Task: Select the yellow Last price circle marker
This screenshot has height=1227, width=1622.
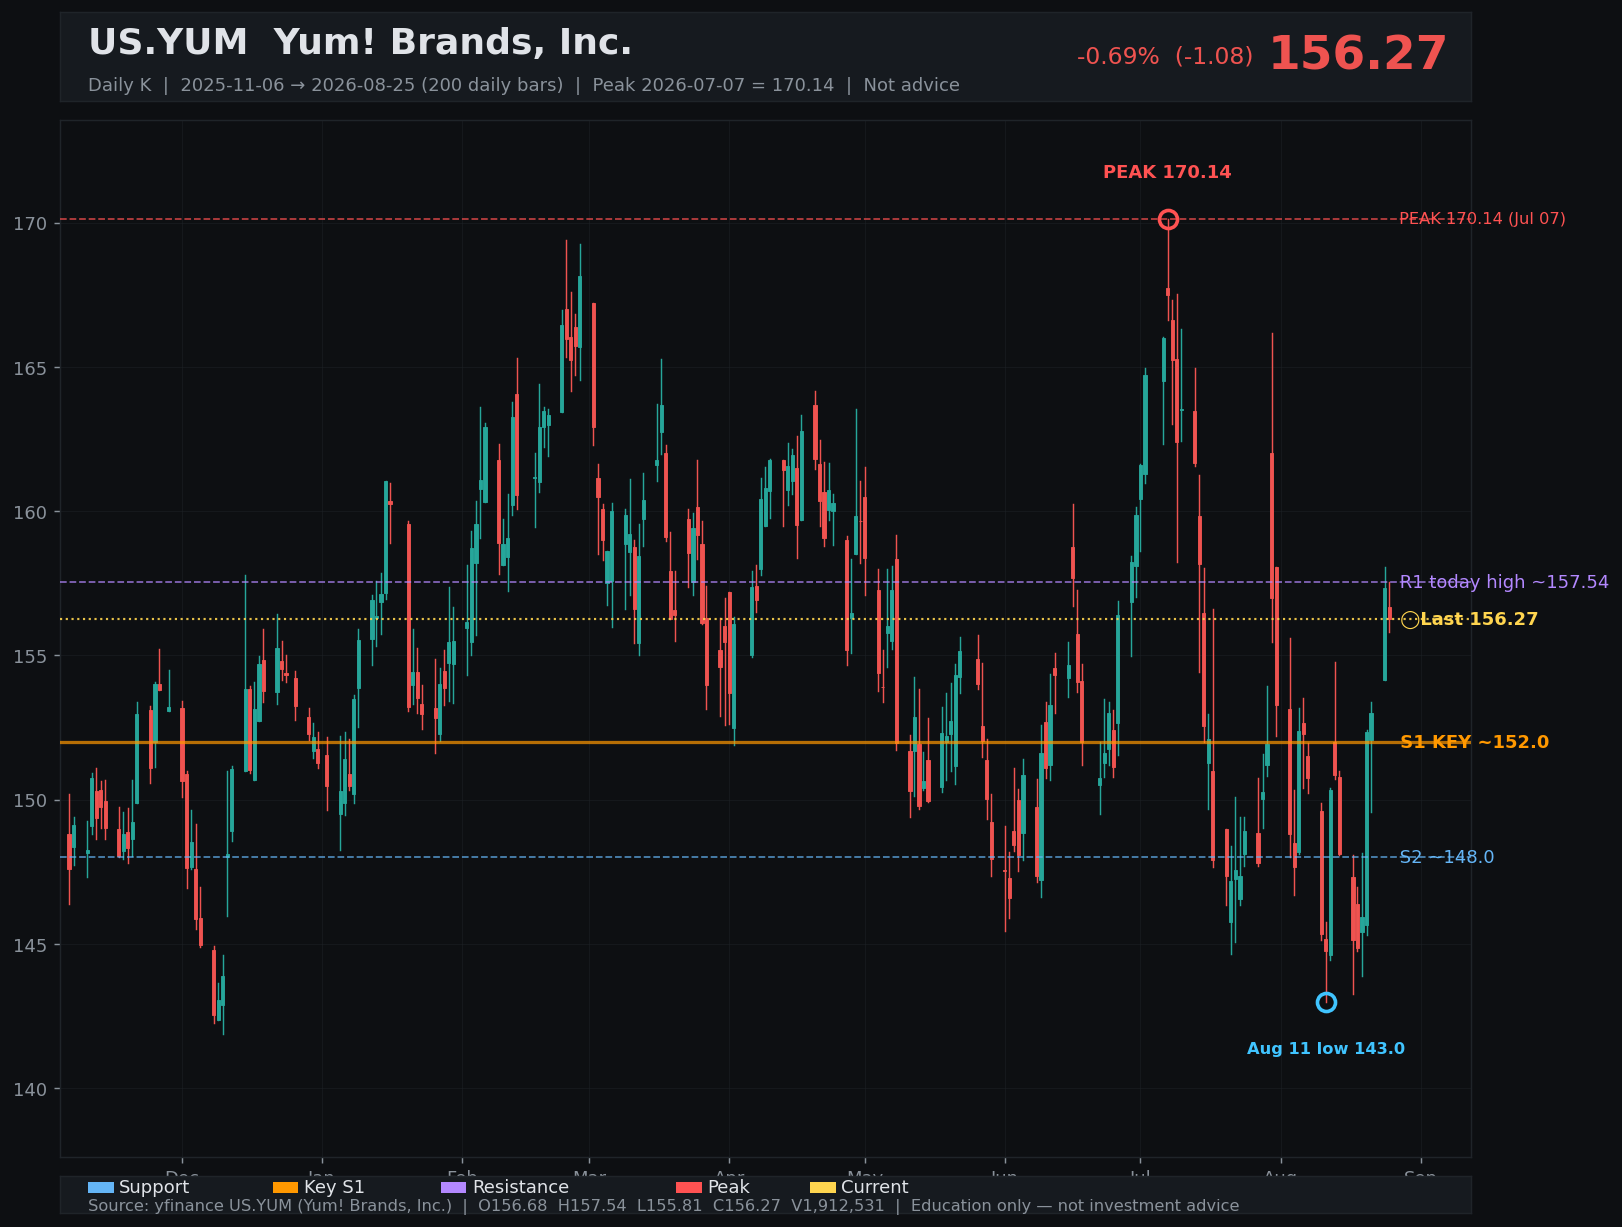Action: [1410, 620]
